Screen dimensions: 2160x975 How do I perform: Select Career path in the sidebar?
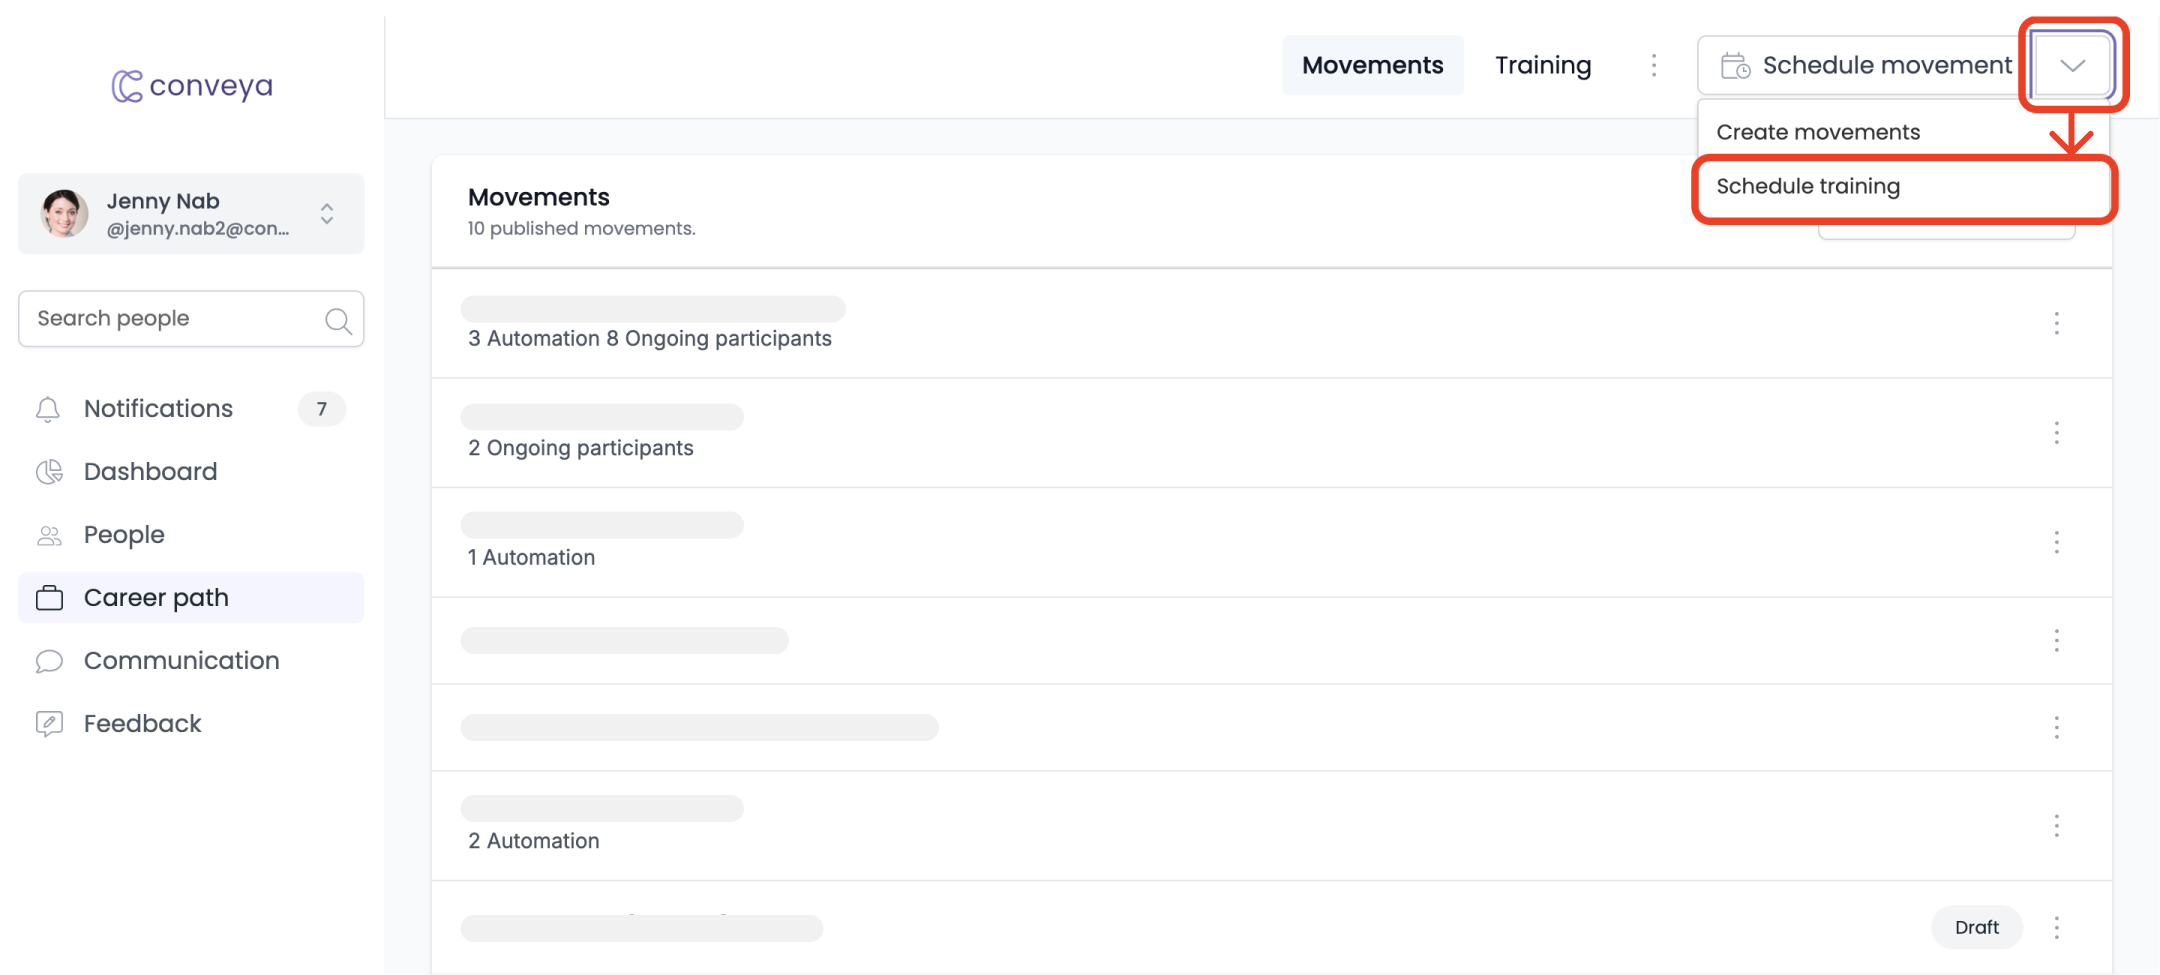coord(191,598)
